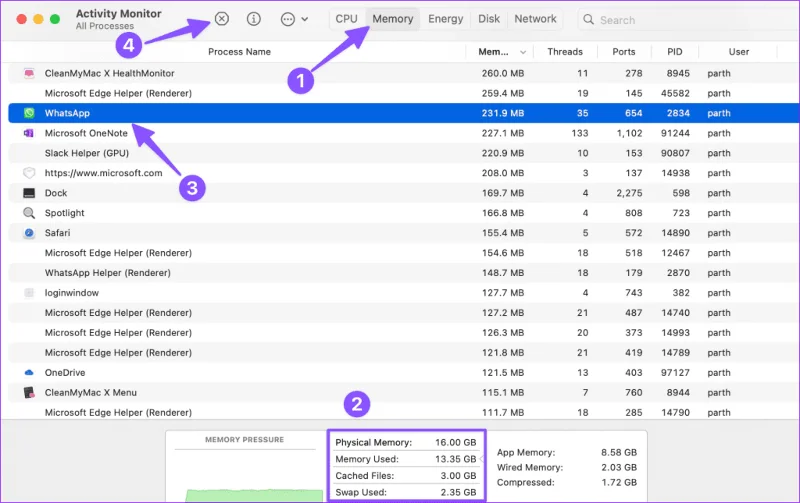
Task: Click the ellipsis more options icon
Action: click(x=288, y=19)
